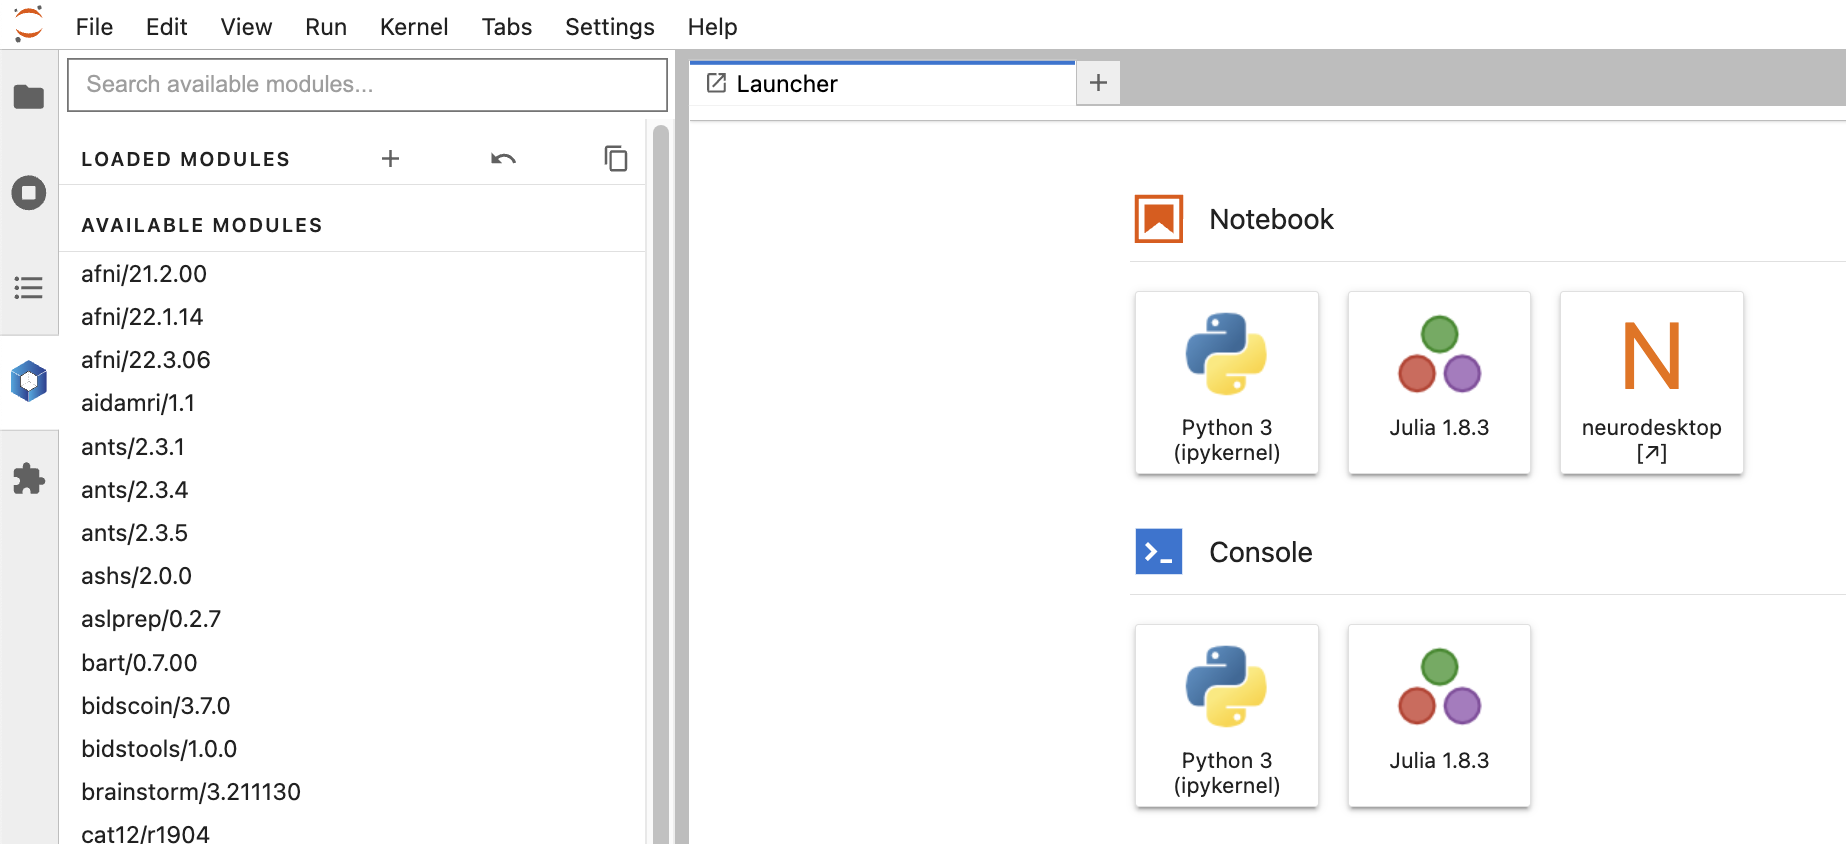The height and width of the screenshot is (844, 1846).
Task: Open the File Browser sidebar icon
Action: tap(29, 97)
